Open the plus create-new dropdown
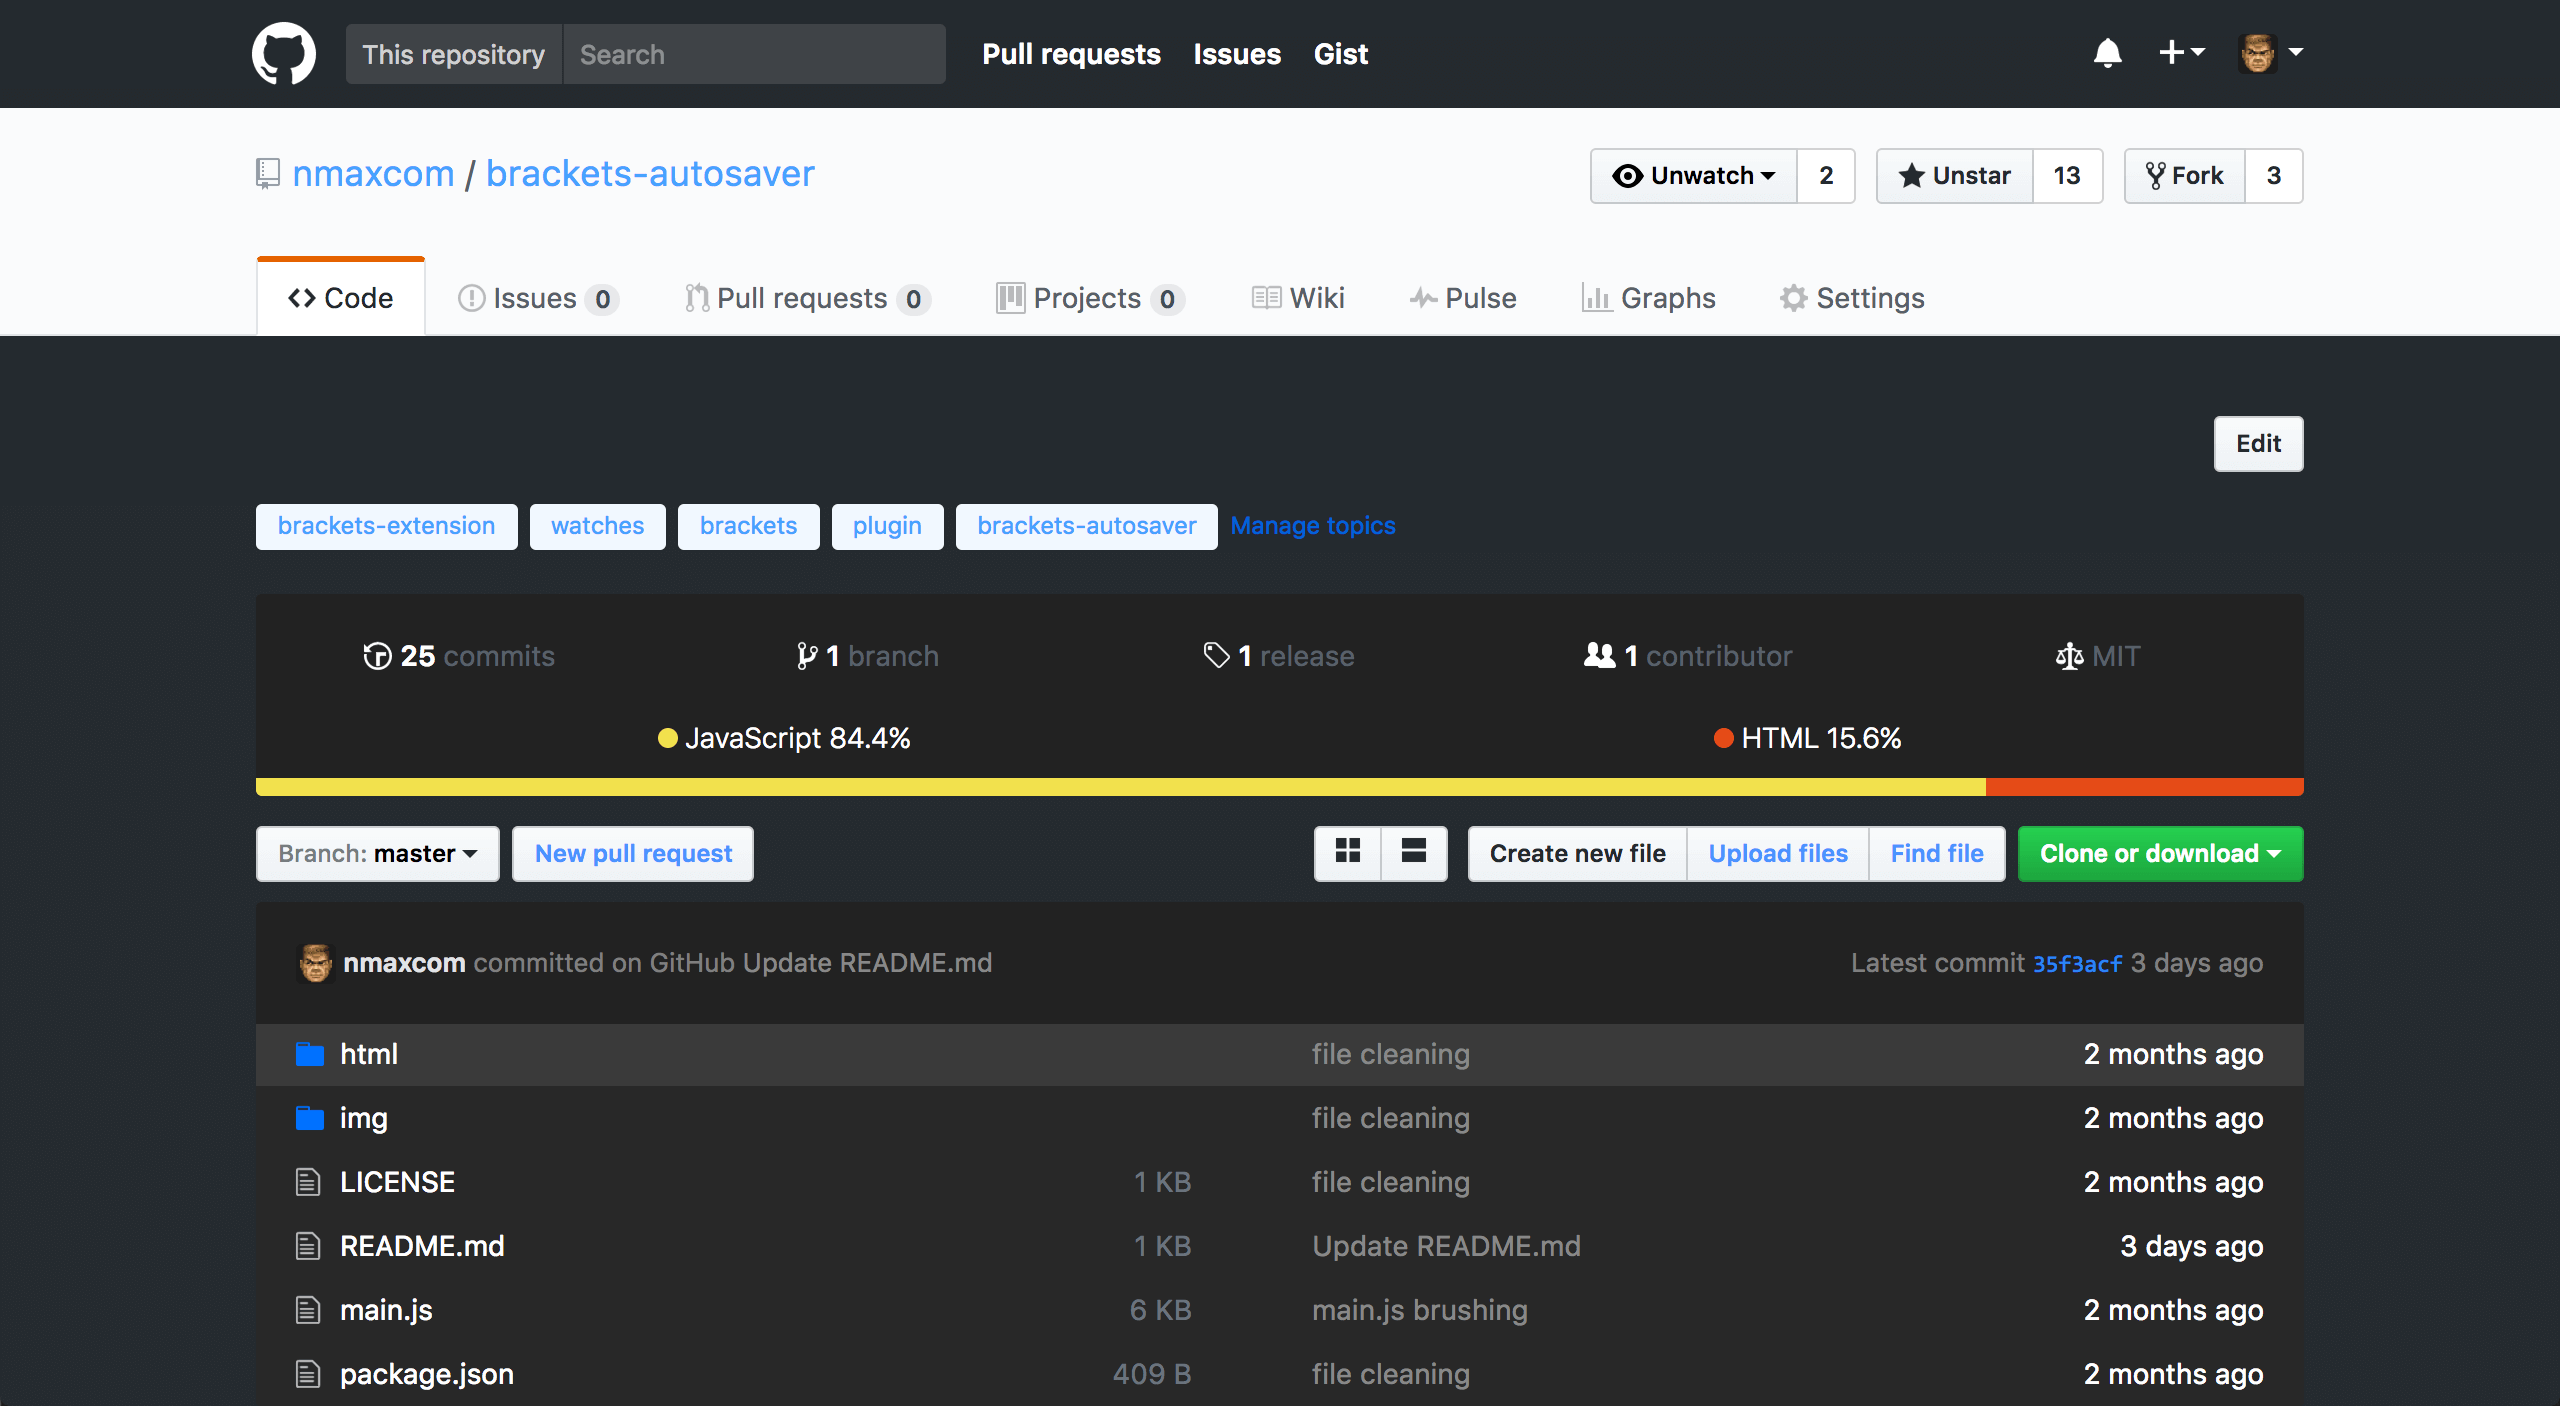 [x=2181, y=52]
